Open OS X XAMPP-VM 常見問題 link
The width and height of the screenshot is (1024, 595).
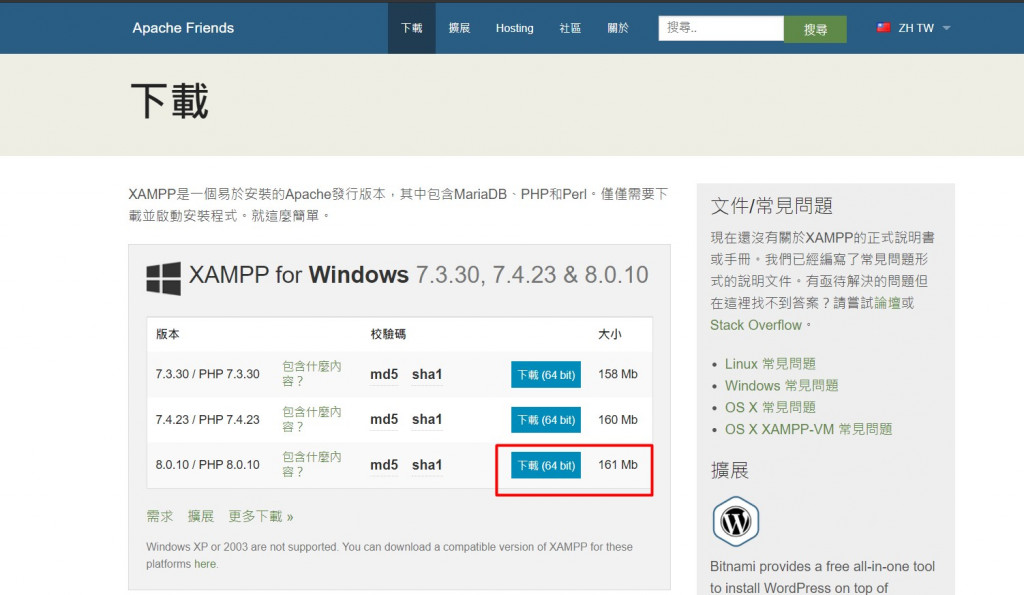(x=808, y=429)
